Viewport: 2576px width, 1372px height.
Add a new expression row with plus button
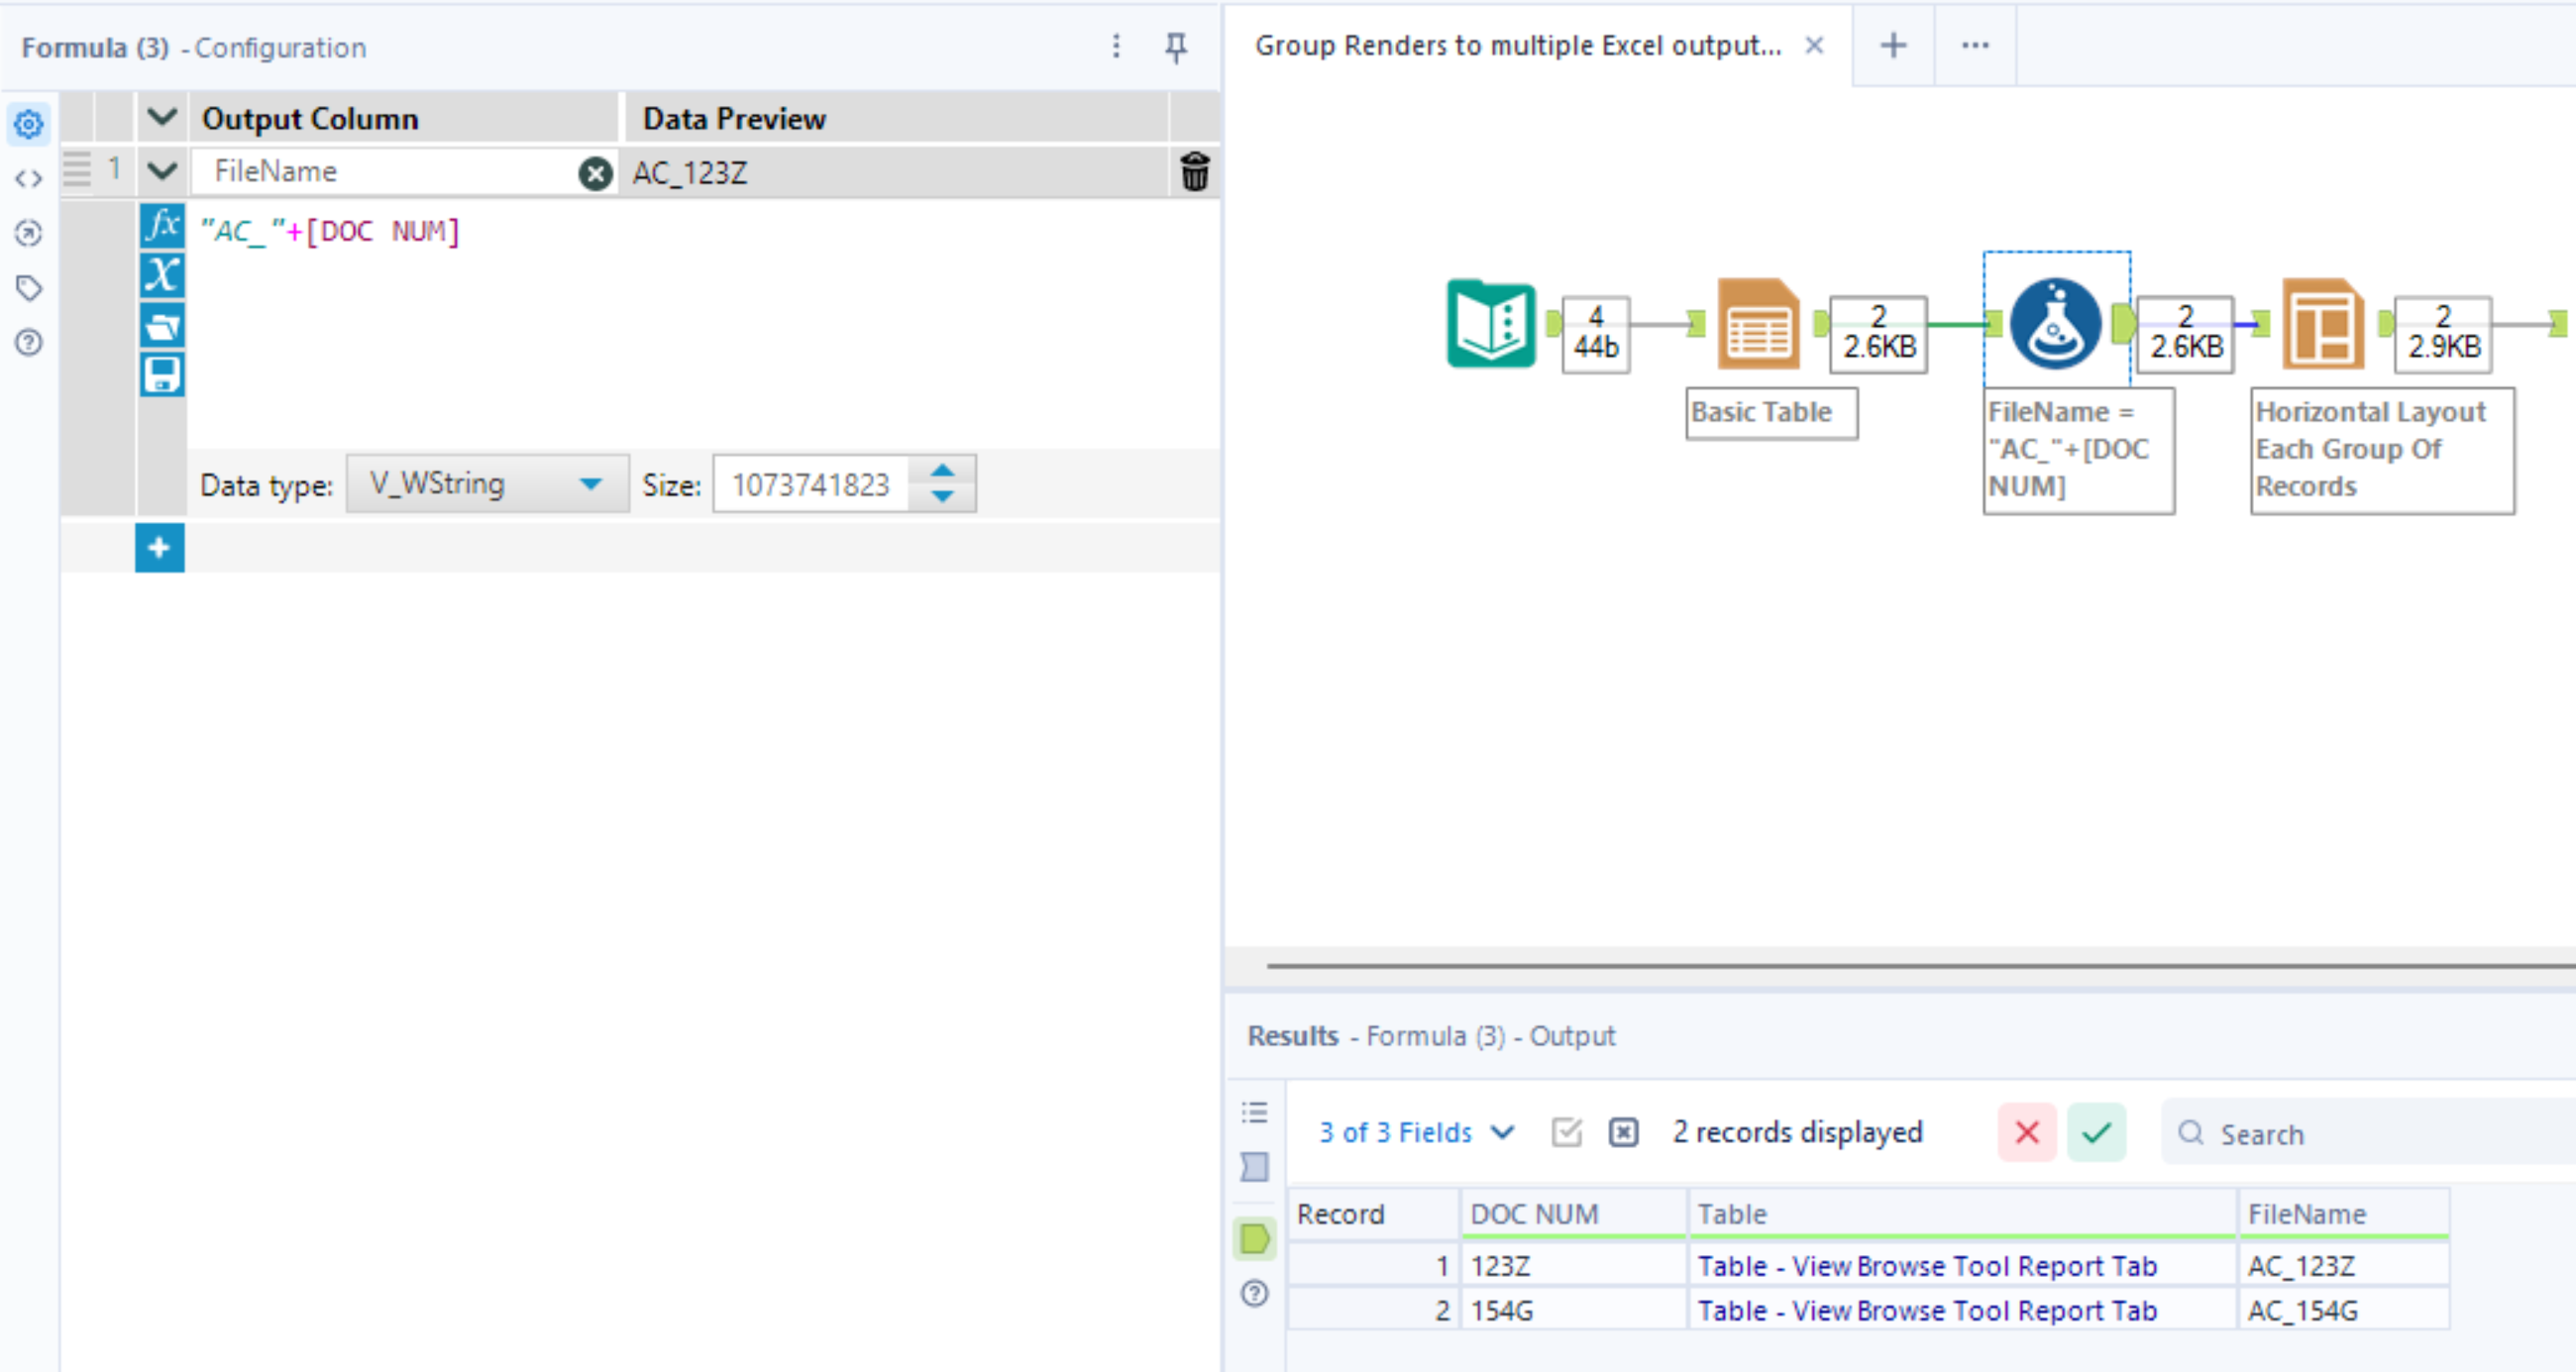[x=160, y=548]
